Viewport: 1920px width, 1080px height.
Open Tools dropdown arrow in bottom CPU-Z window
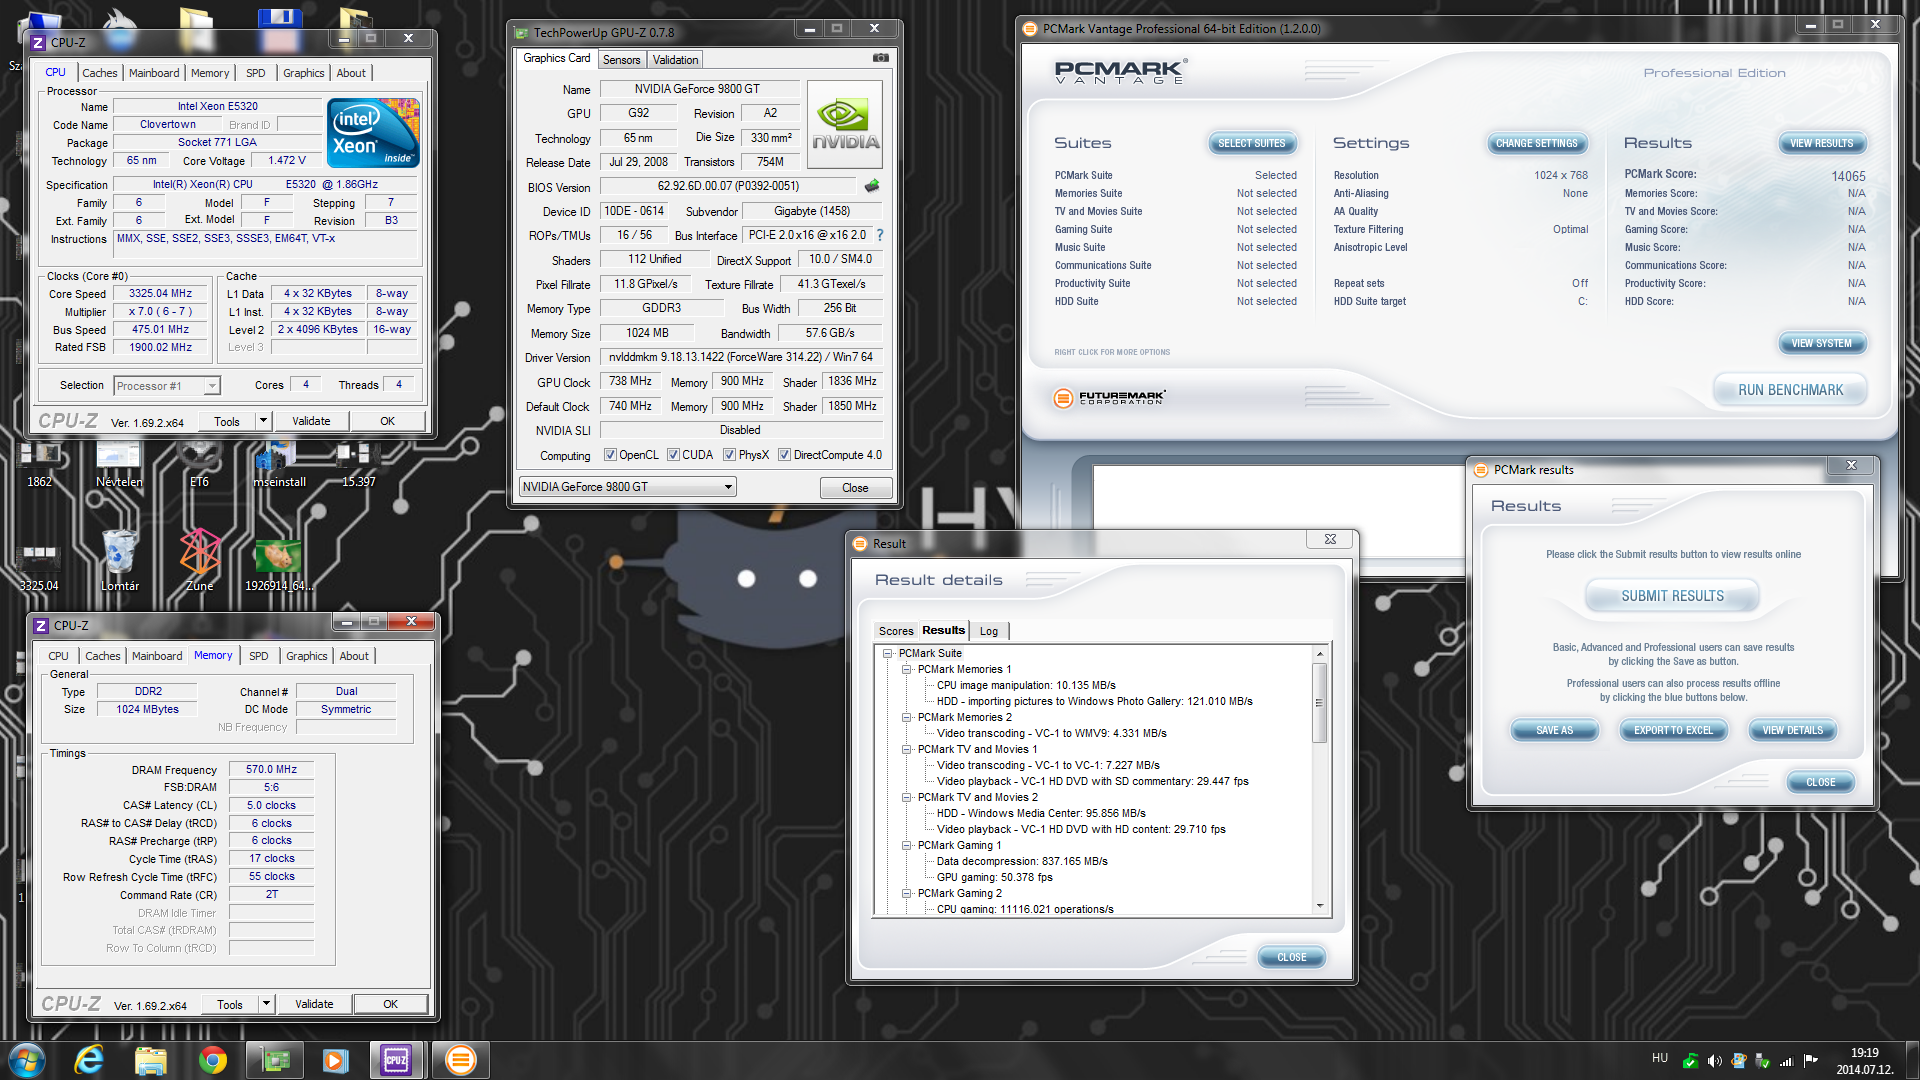(267, 1004)
